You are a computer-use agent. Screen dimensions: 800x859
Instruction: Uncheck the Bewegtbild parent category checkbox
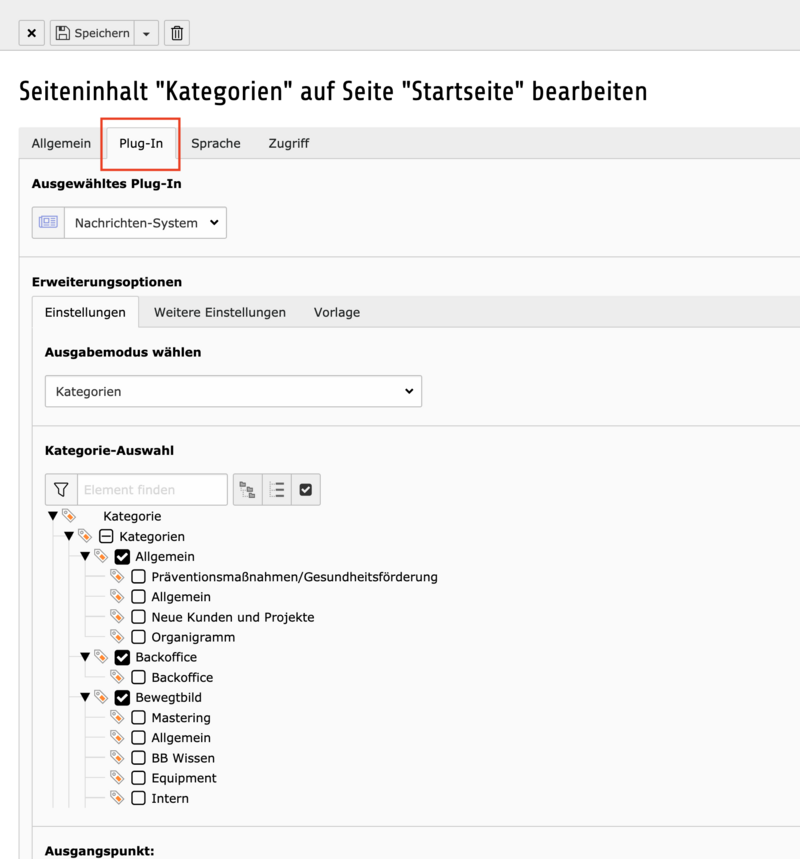pyautogui.click(x=123, y=697)
